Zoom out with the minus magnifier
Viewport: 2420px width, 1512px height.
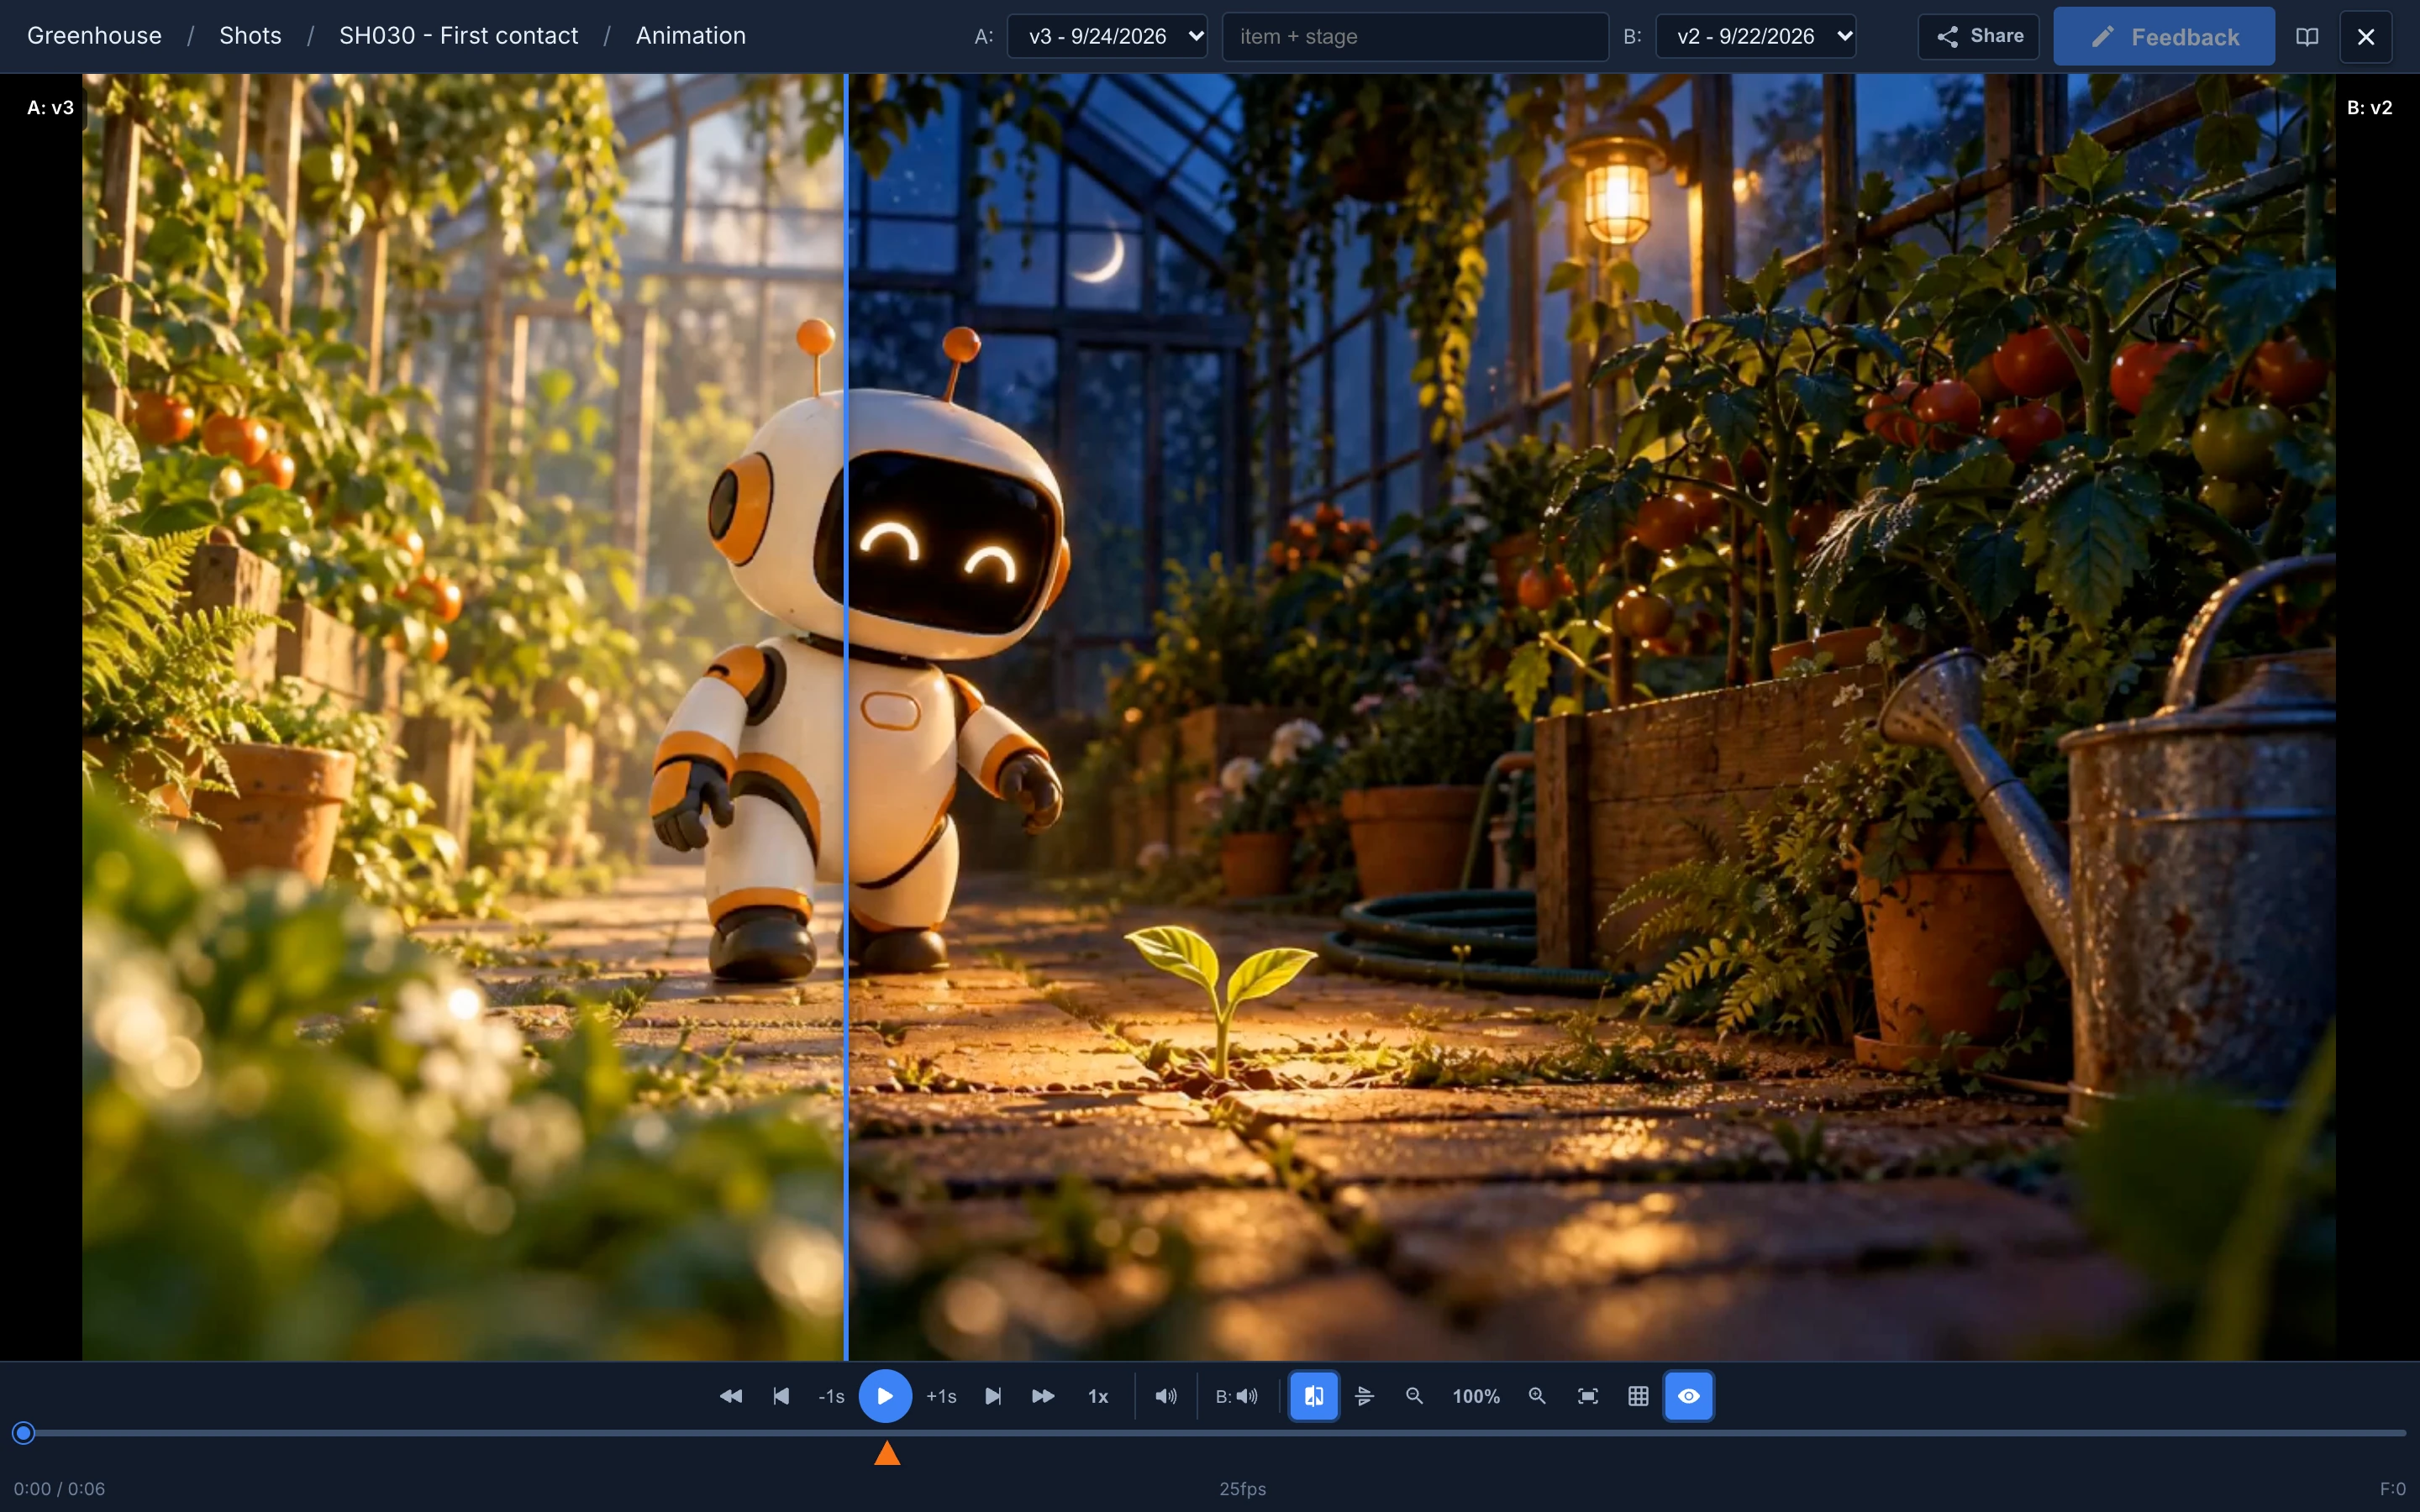1414,1396
